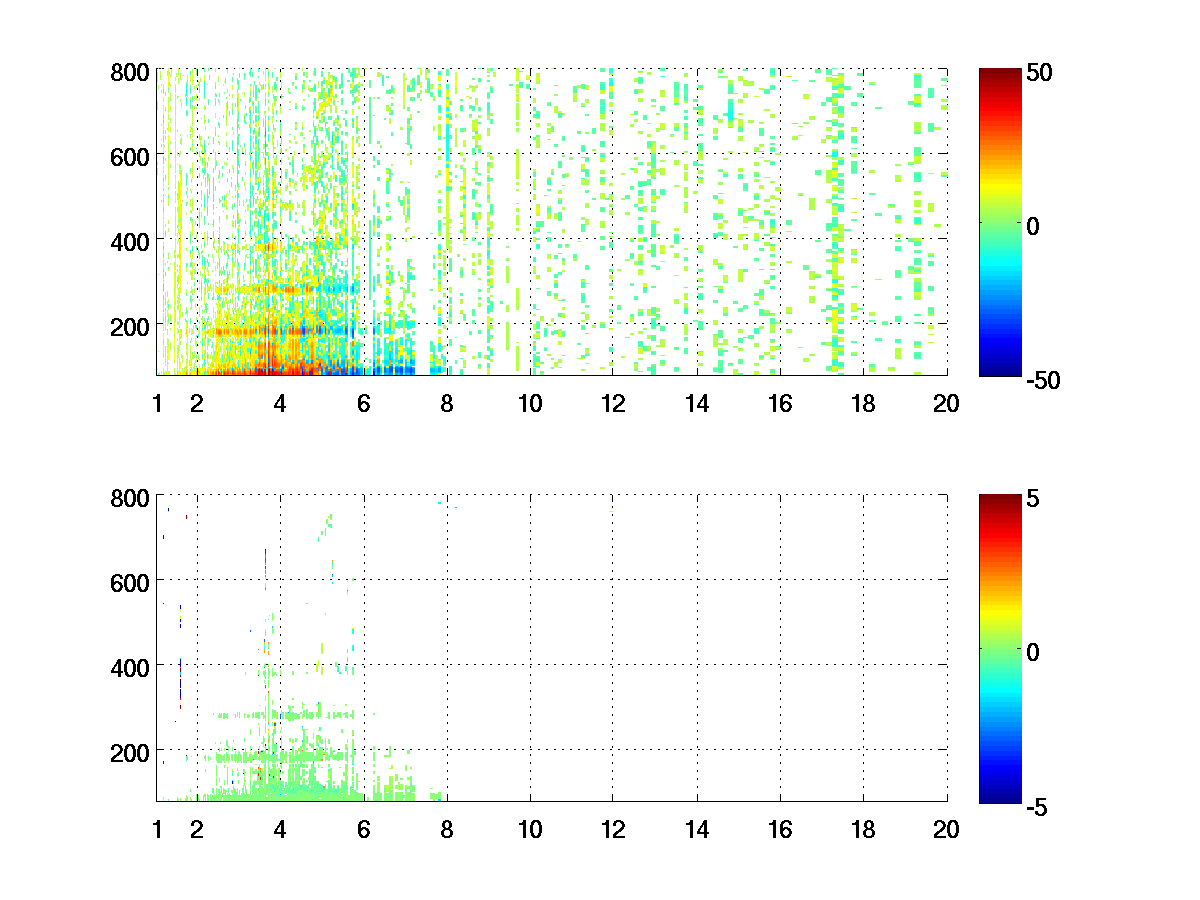Click y-axis tick 200 on top plot
The image size is (1200, 900).
132,326
